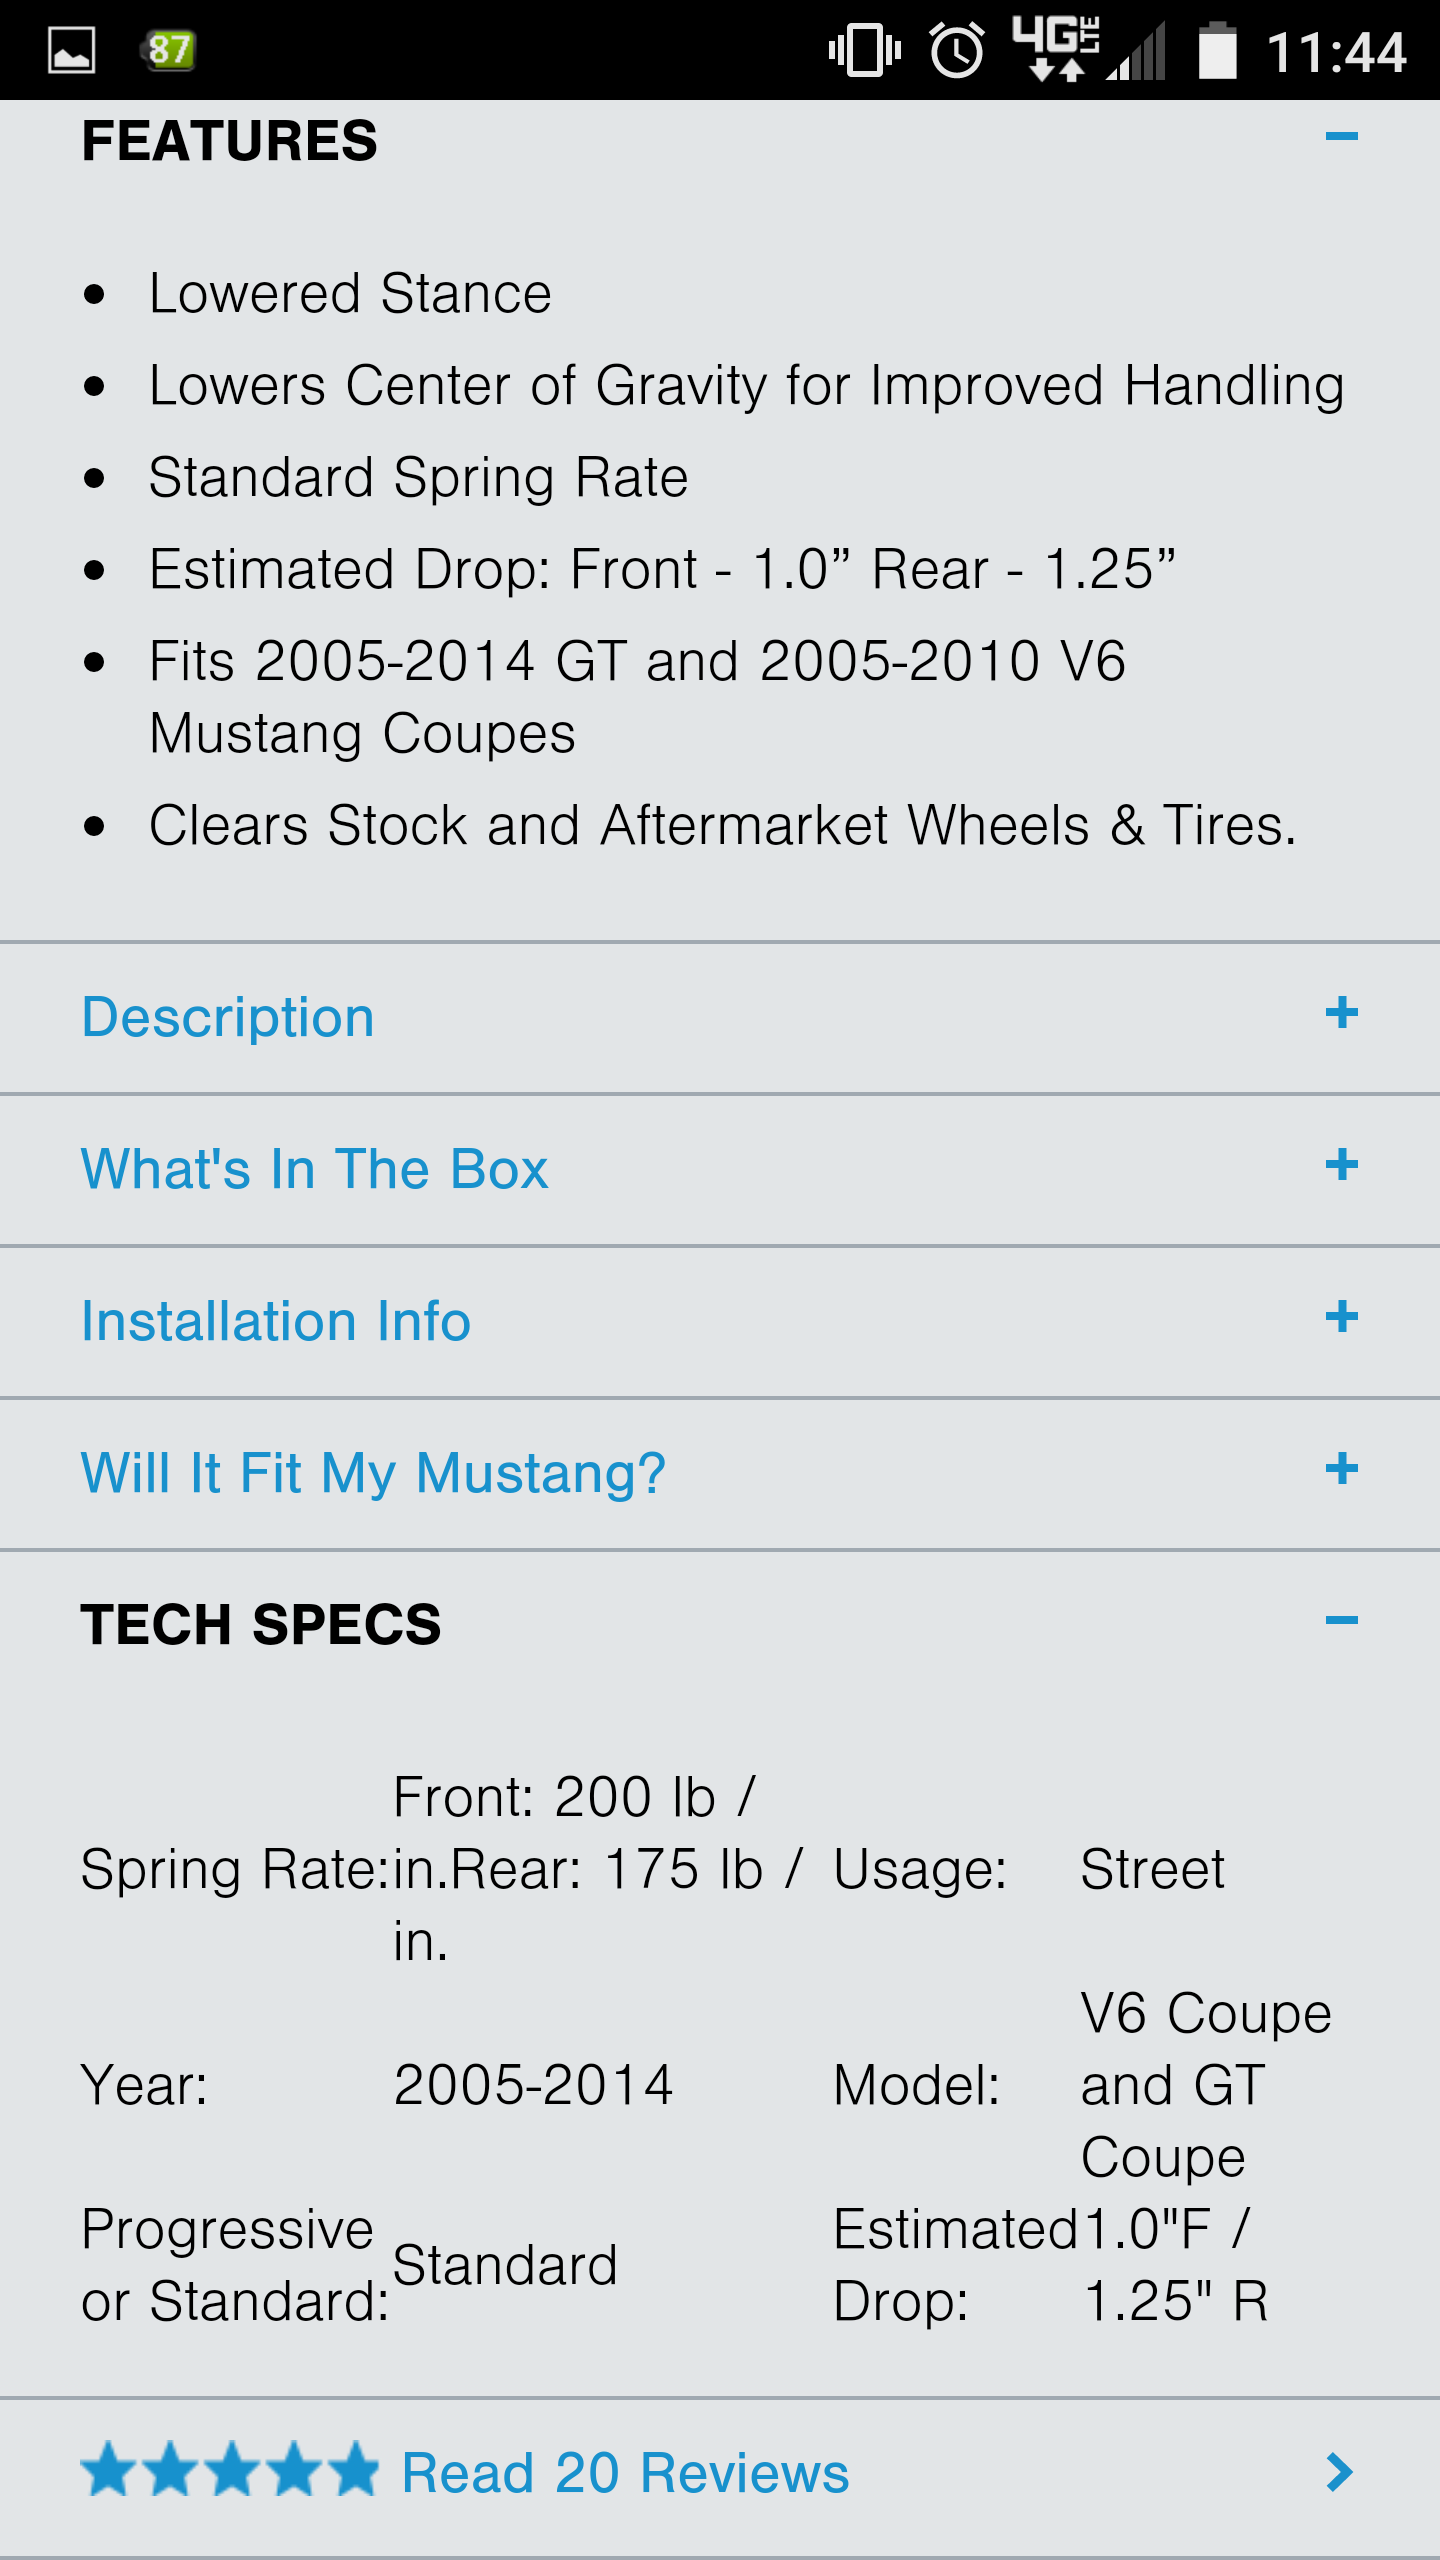This screenshot has height=2560, width=1440.
Task: Collapse TECH SPECS using minus icon
Action: click(1341, 1620)
